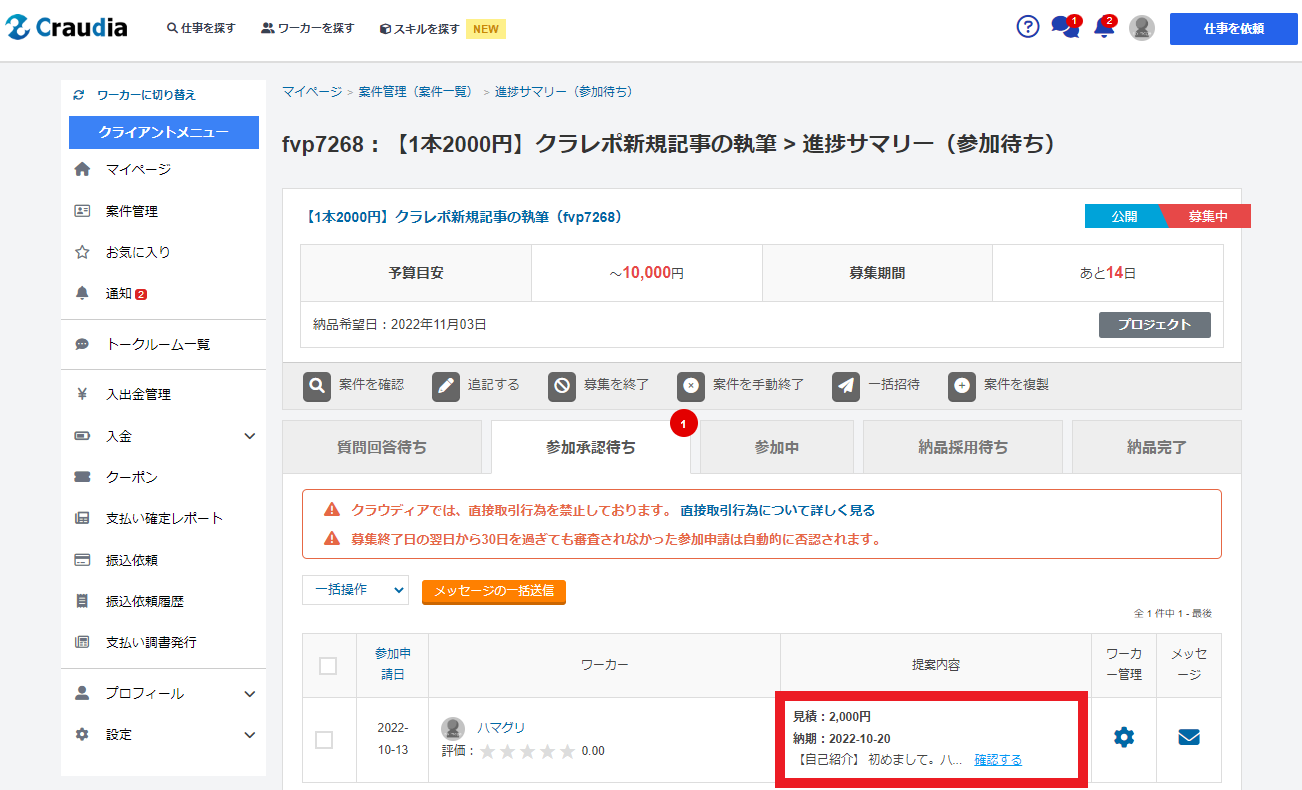Click the 確認する link in proposal
Image resolution: width=1302 pixels, height=790 pixels.
tap(998, 760)
